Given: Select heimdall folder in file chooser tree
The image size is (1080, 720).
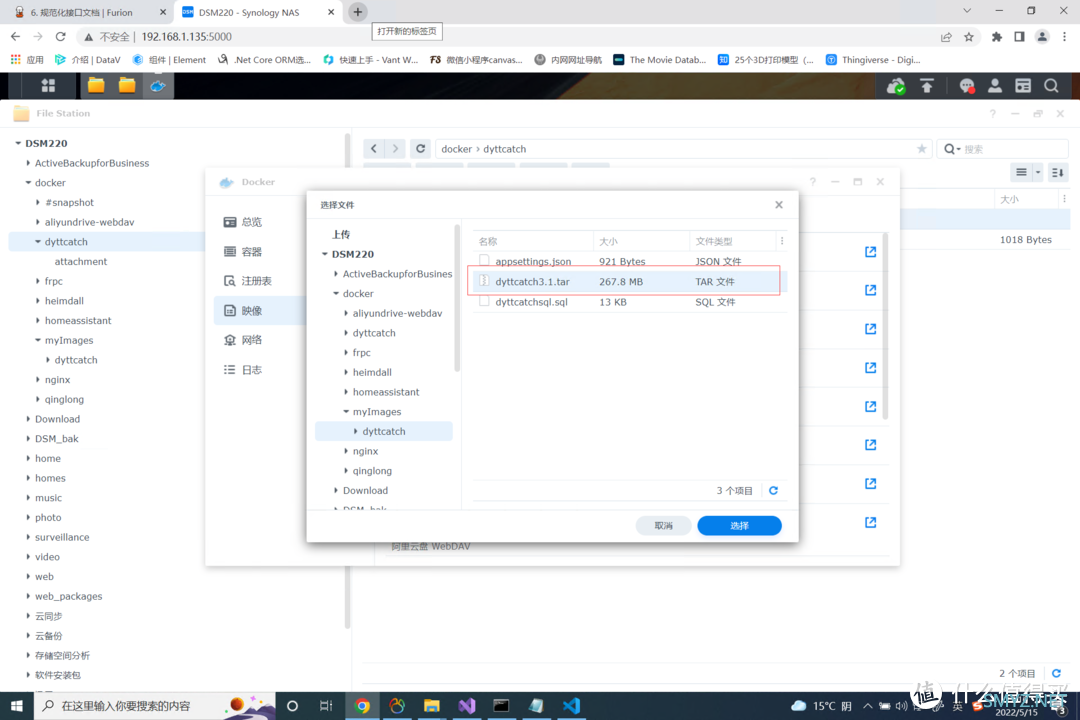Looking at the screenshot, I should pyautogui.click(x=372, y=372).
